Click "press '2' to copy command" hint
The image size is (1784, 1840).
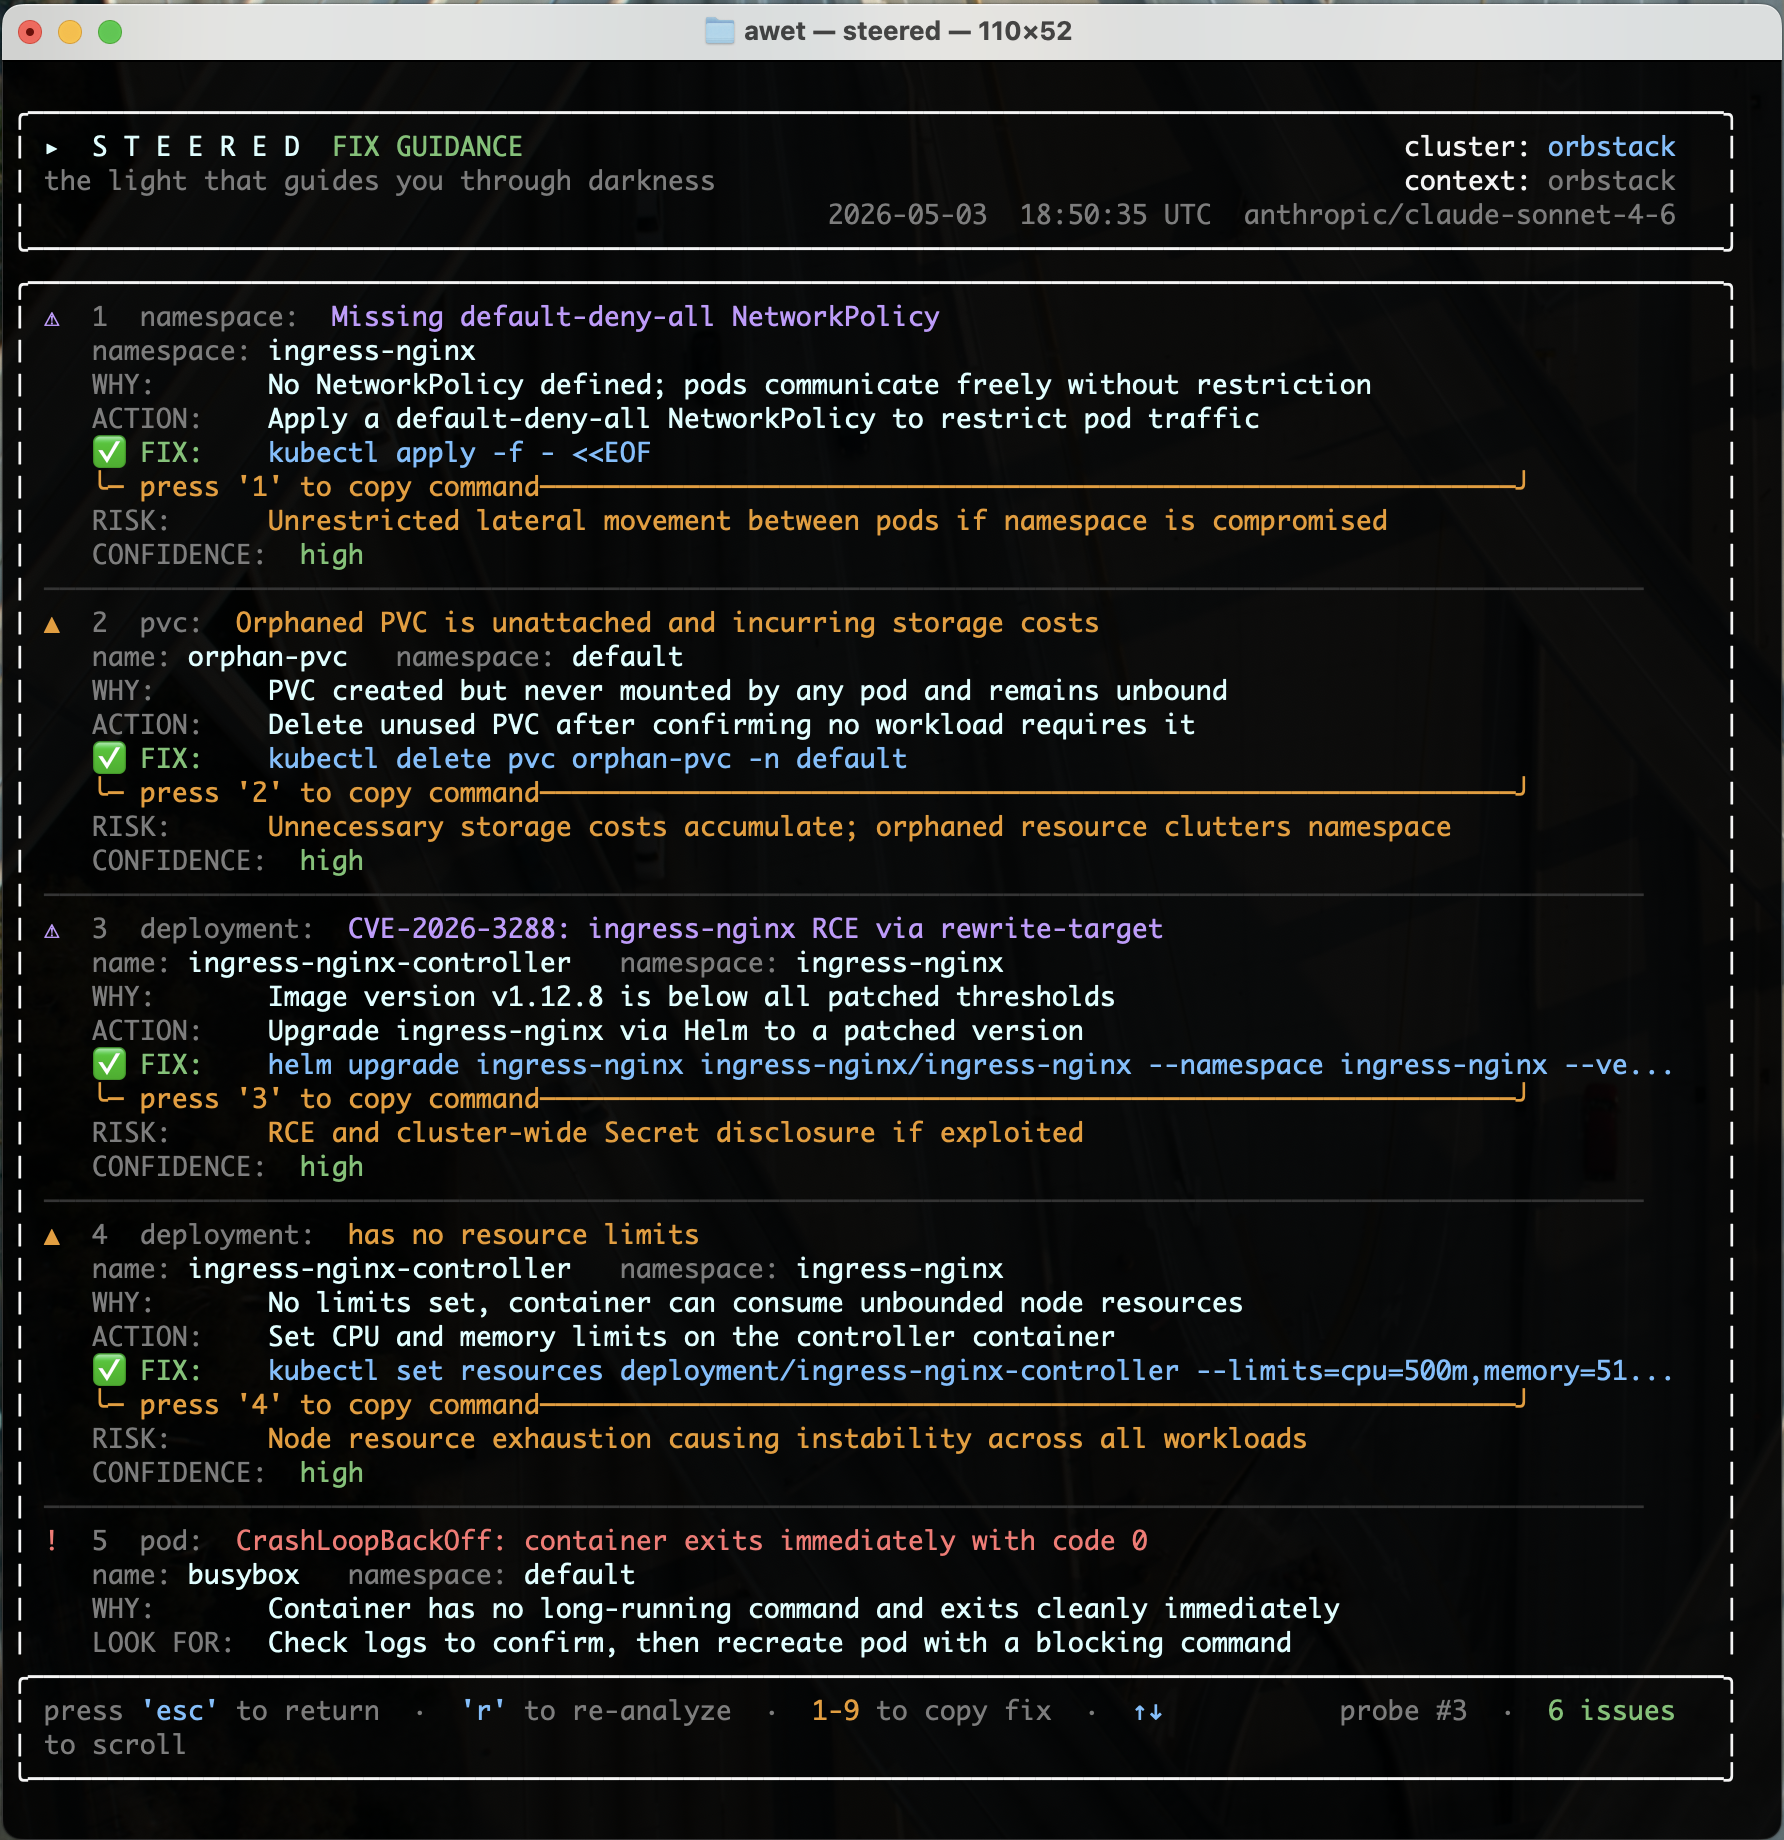point(339,793)
